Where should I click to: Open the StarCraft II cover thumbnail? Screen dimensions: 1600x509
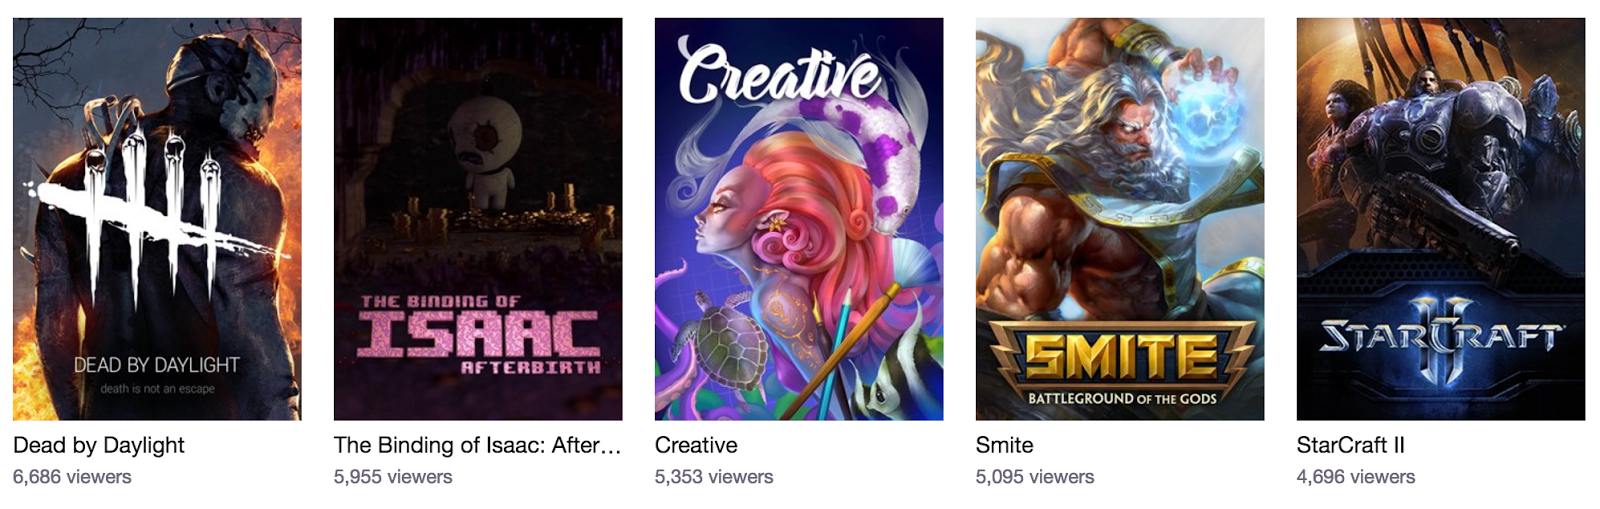pos(1441,219)
